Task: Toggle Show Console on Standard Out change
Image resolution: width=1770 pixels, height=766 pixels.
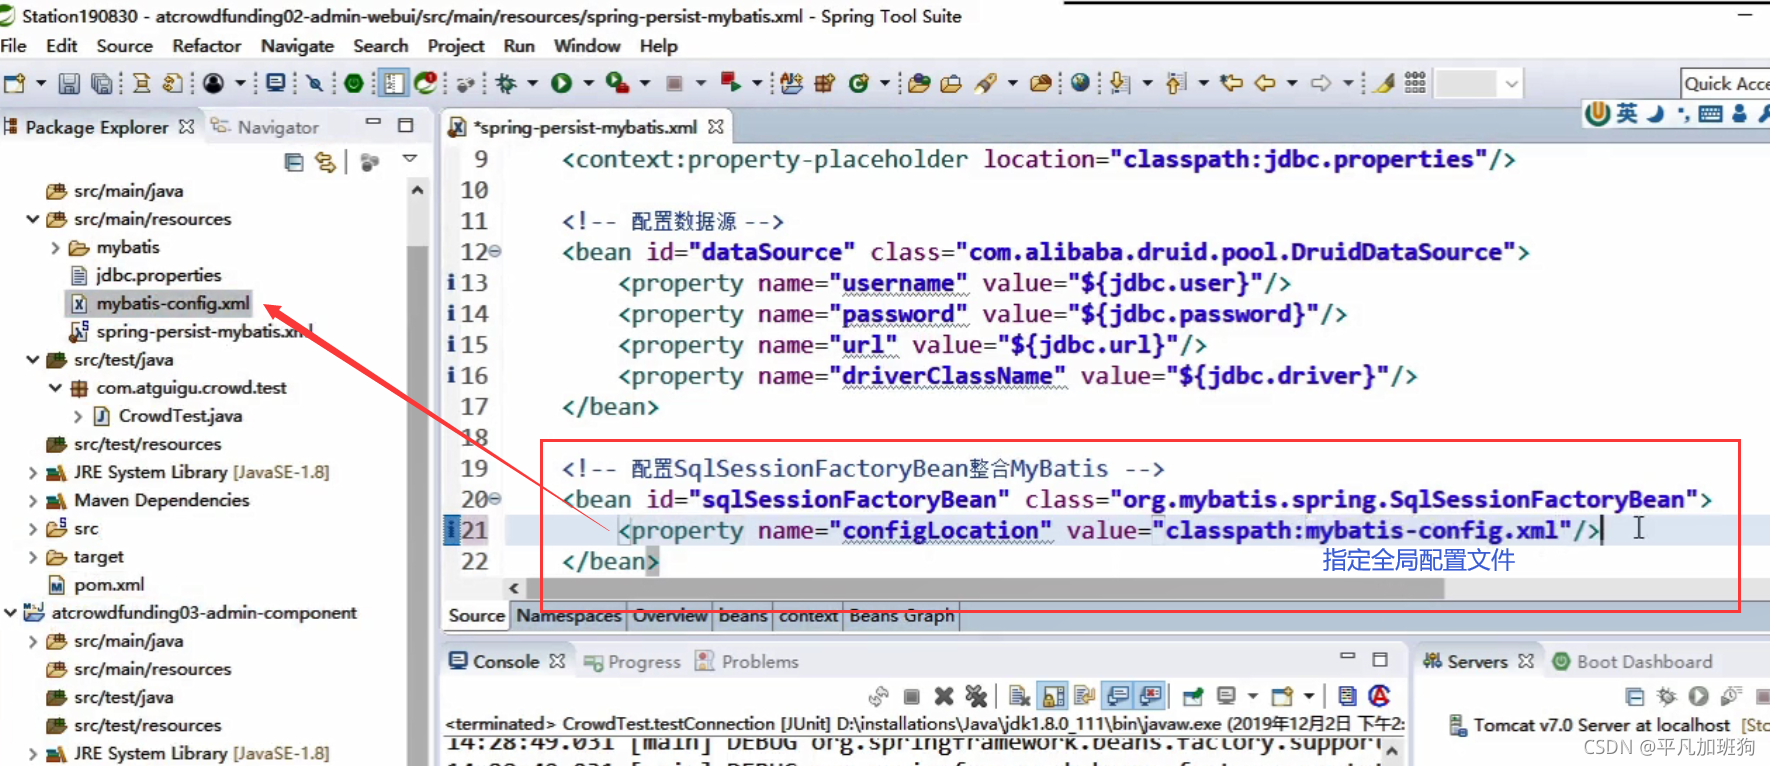Action: (x=1118, y=696)
